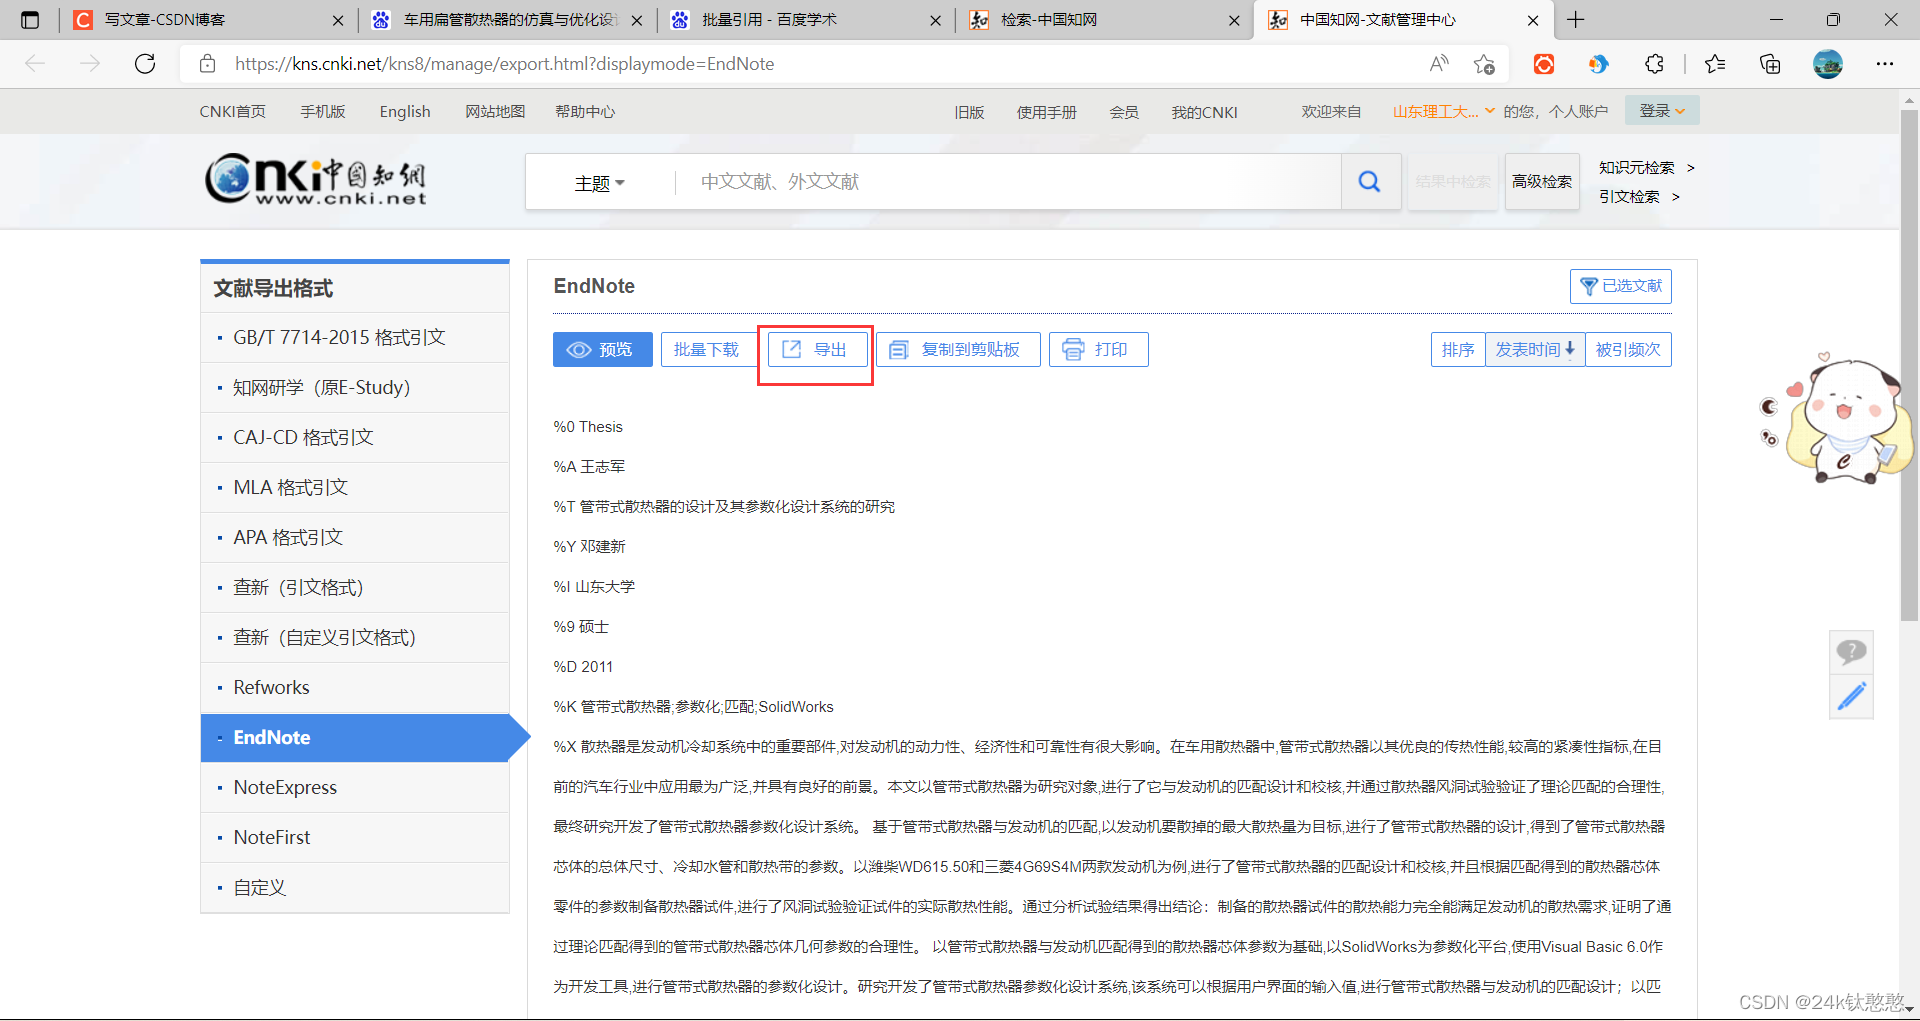Select 查新 (自定义引文格式) option

355,637
